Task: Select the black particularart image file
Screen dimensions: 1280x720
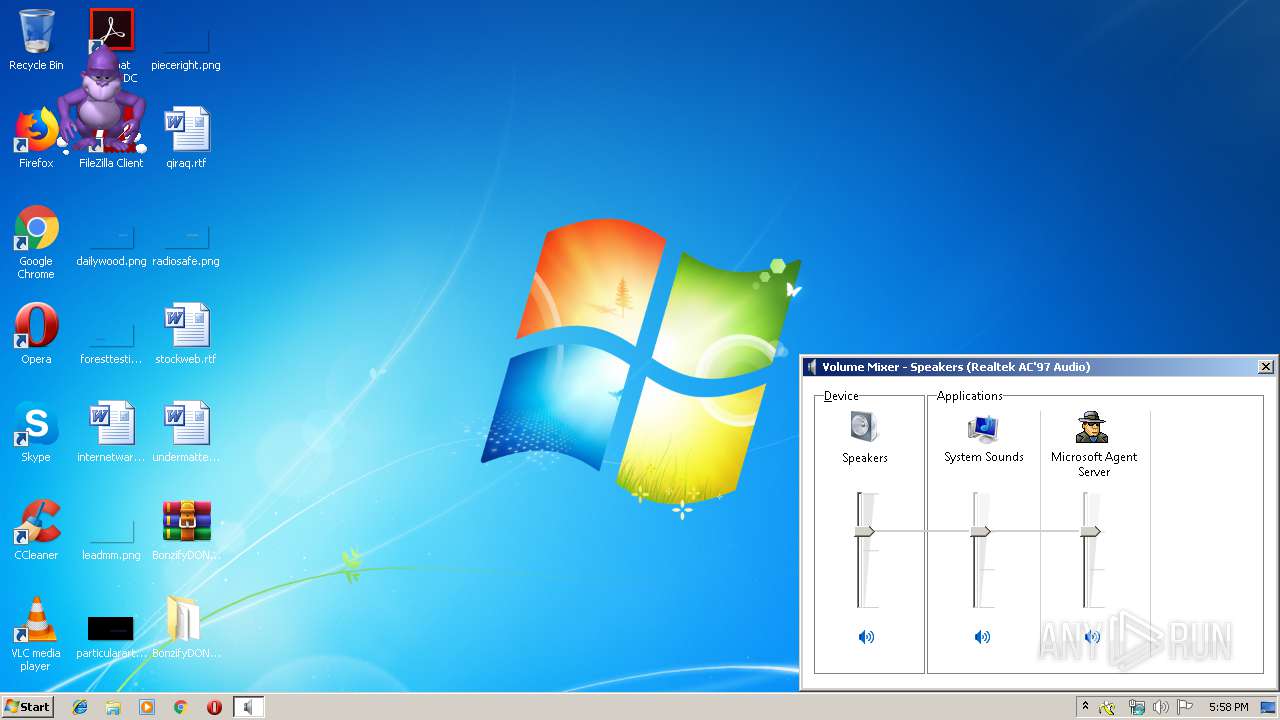Action: pos(111,636)
